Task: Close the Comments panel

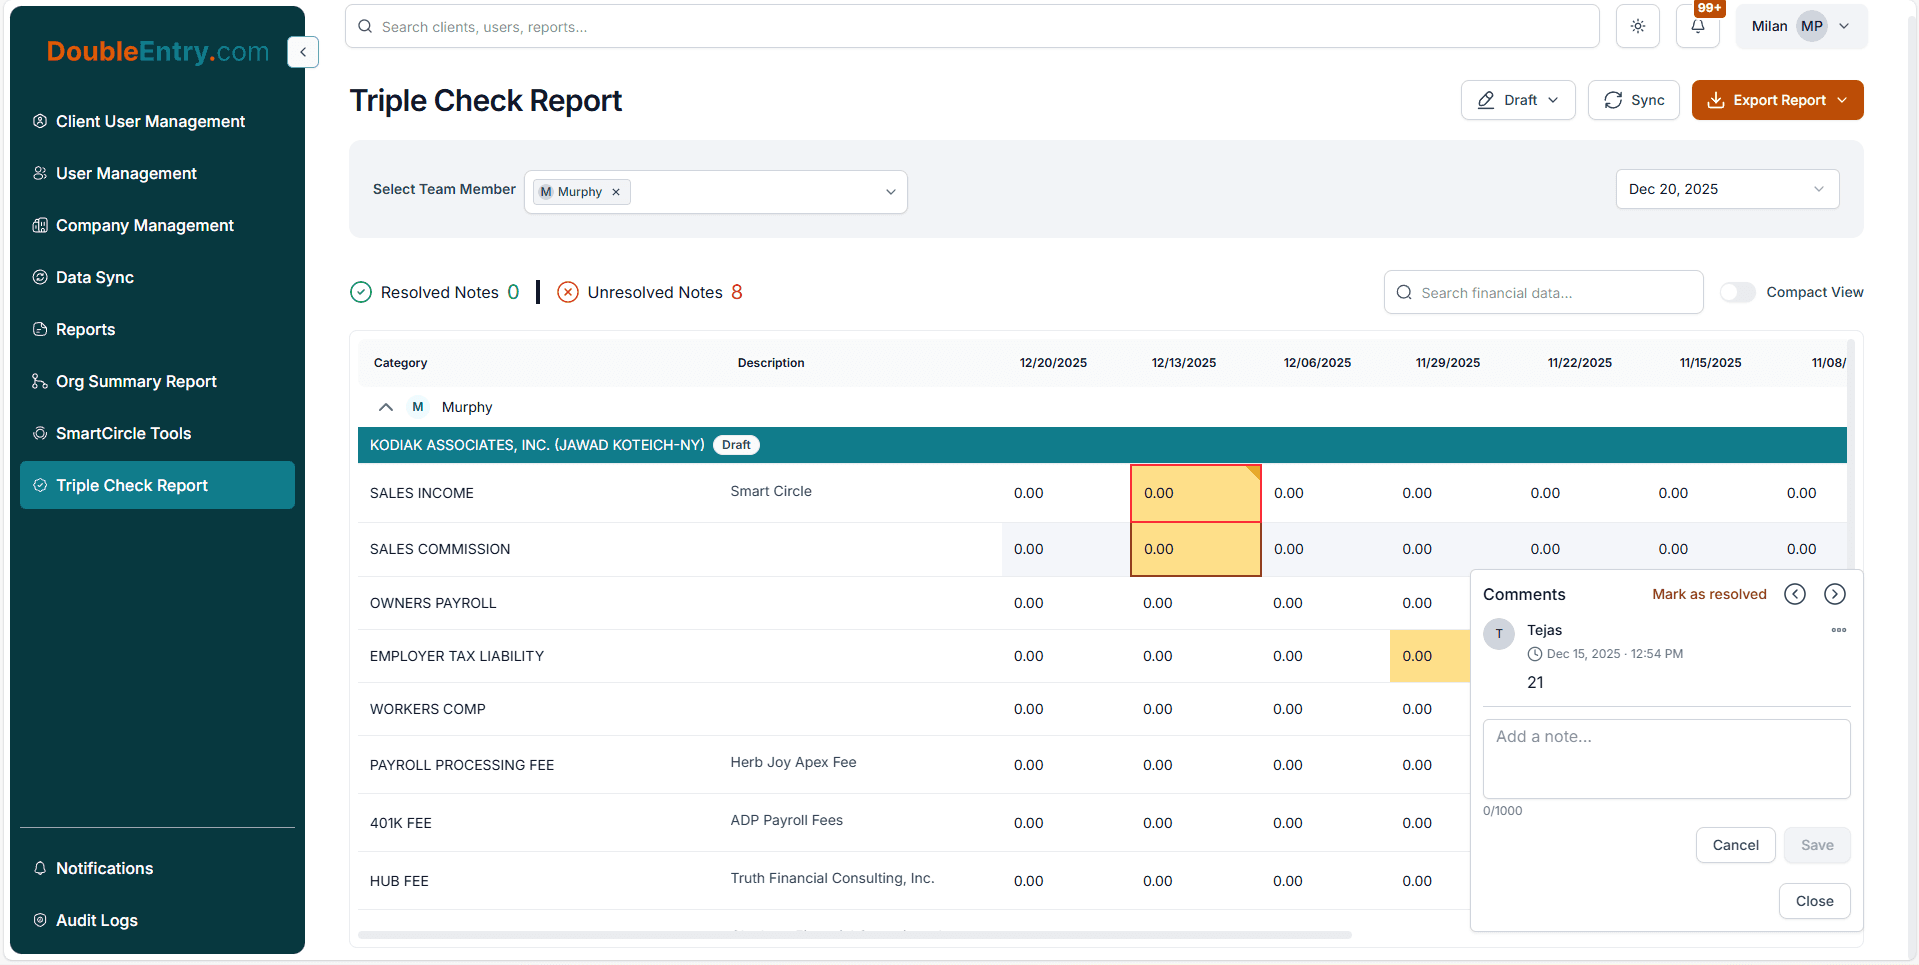Action: click(x=1813, y=901)
